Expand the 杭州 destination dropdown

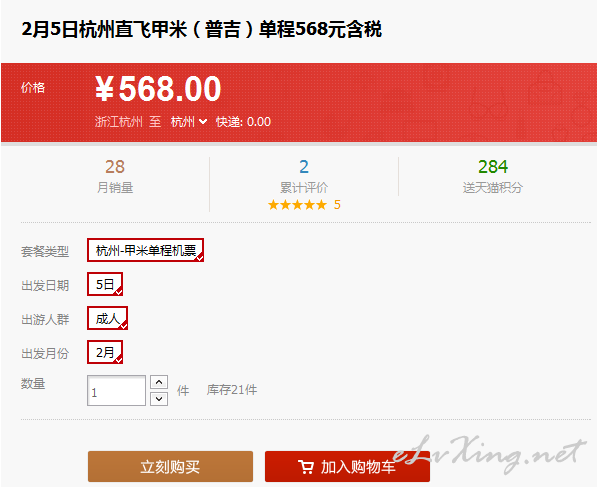click(189, 122)
